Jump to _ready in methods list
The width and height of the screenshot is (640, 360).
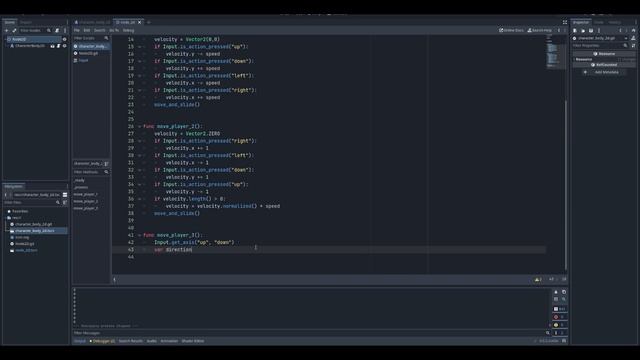click(79, 180)
